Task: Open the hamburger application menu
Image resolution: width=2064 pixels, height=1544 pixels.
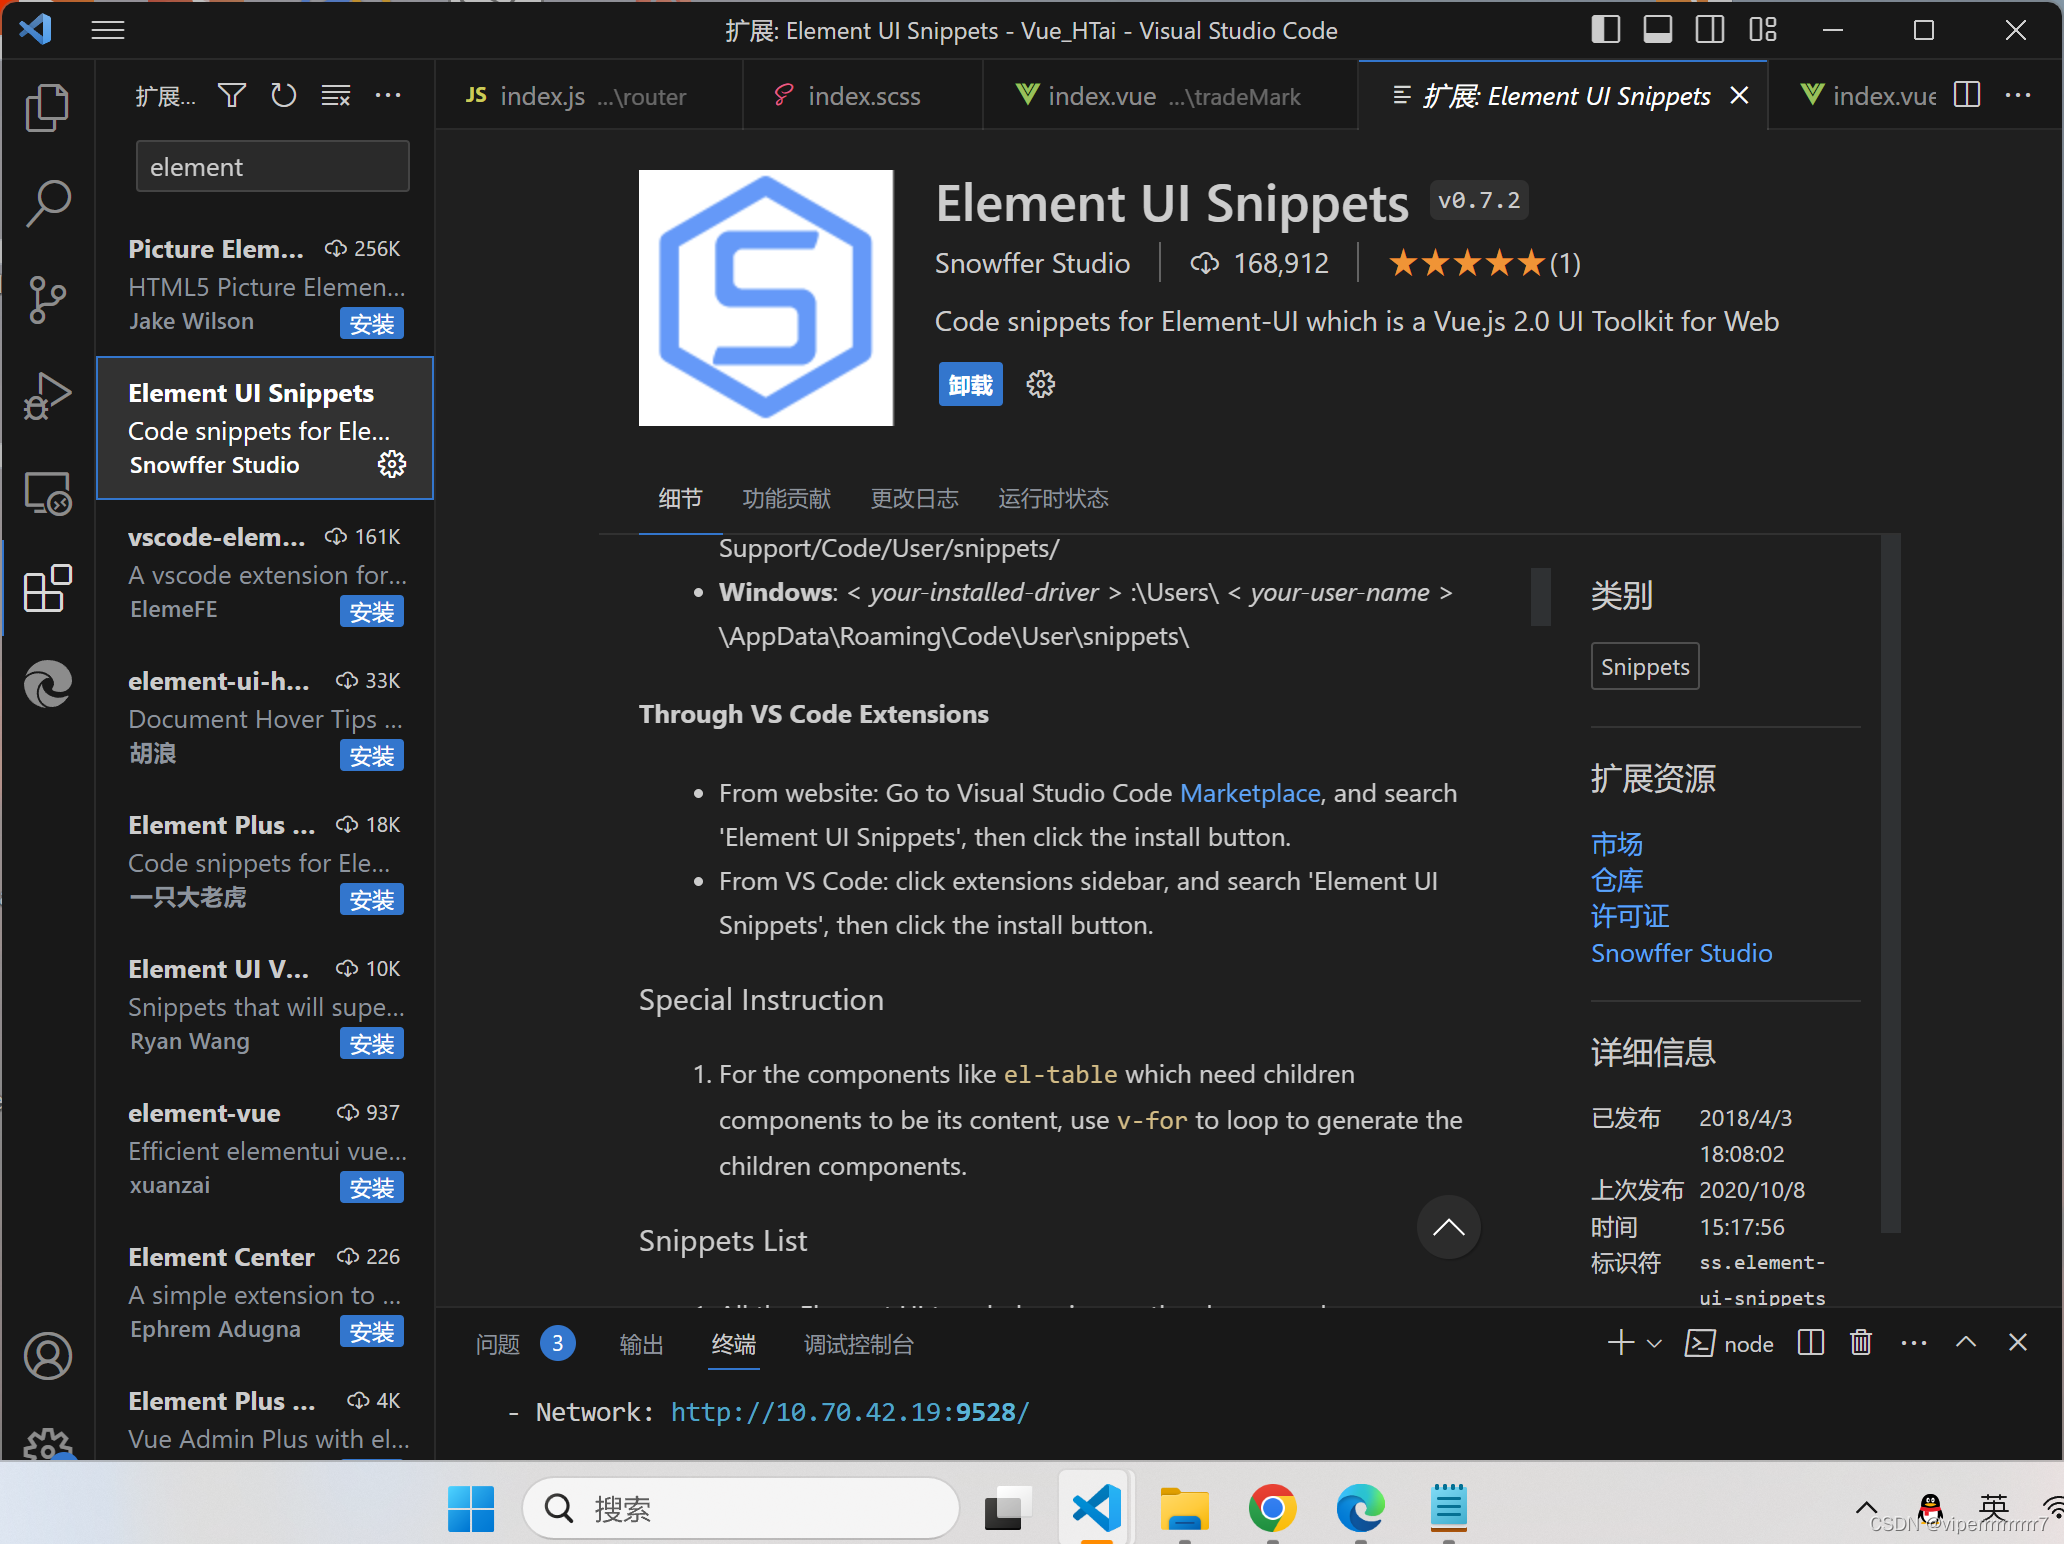Action: point(108,30)
